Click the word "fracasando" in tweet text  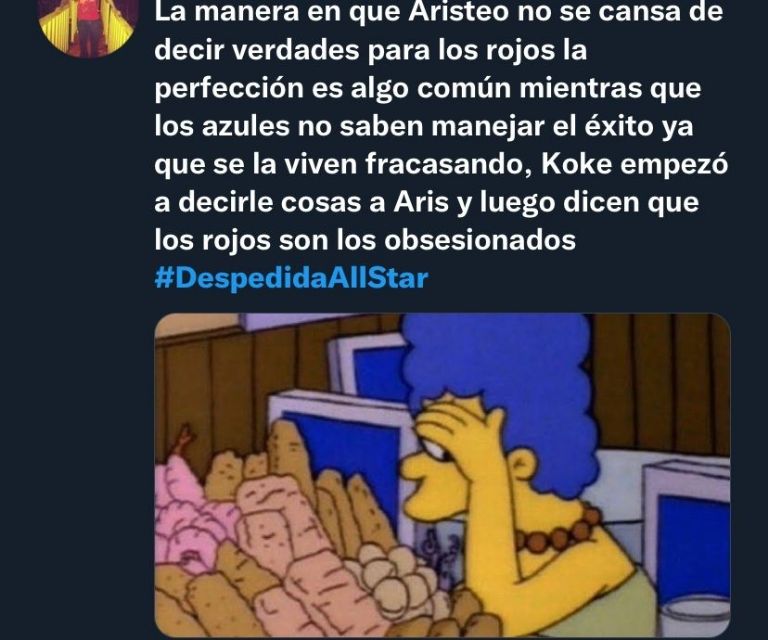[449, 165]
